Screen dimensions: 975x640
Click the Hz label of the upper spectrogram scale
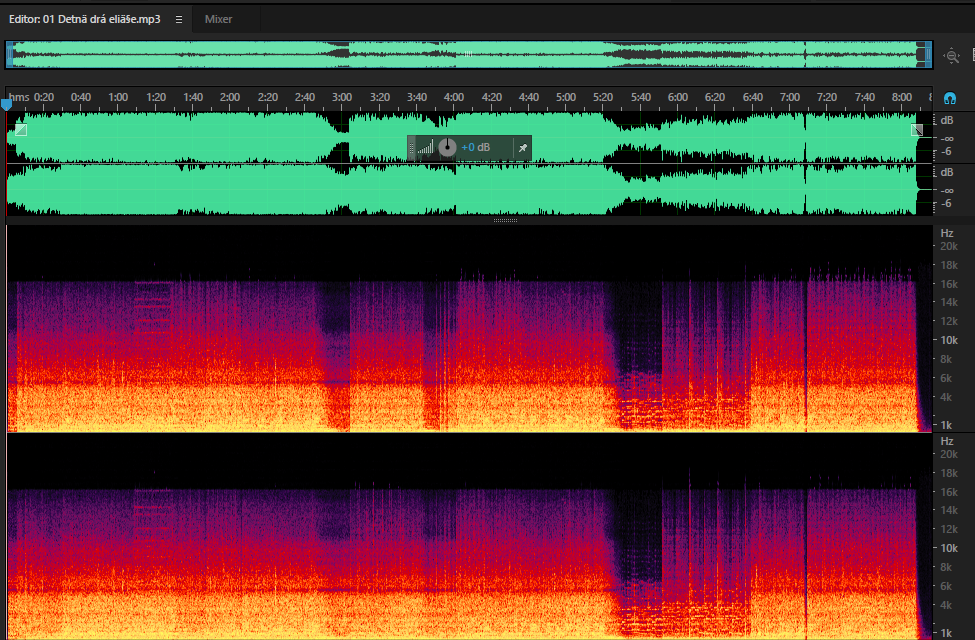click(x=947, y=233)
